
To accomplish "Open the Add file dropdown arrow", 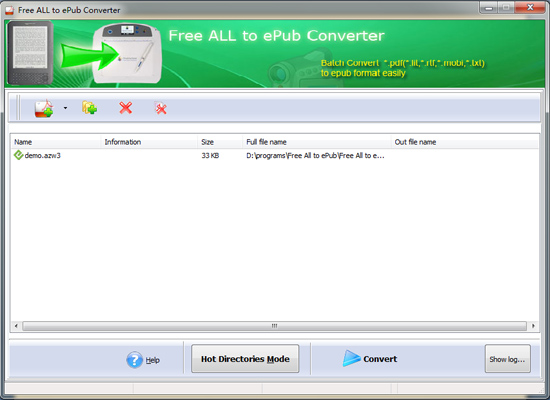I will [x=65, y=108].
